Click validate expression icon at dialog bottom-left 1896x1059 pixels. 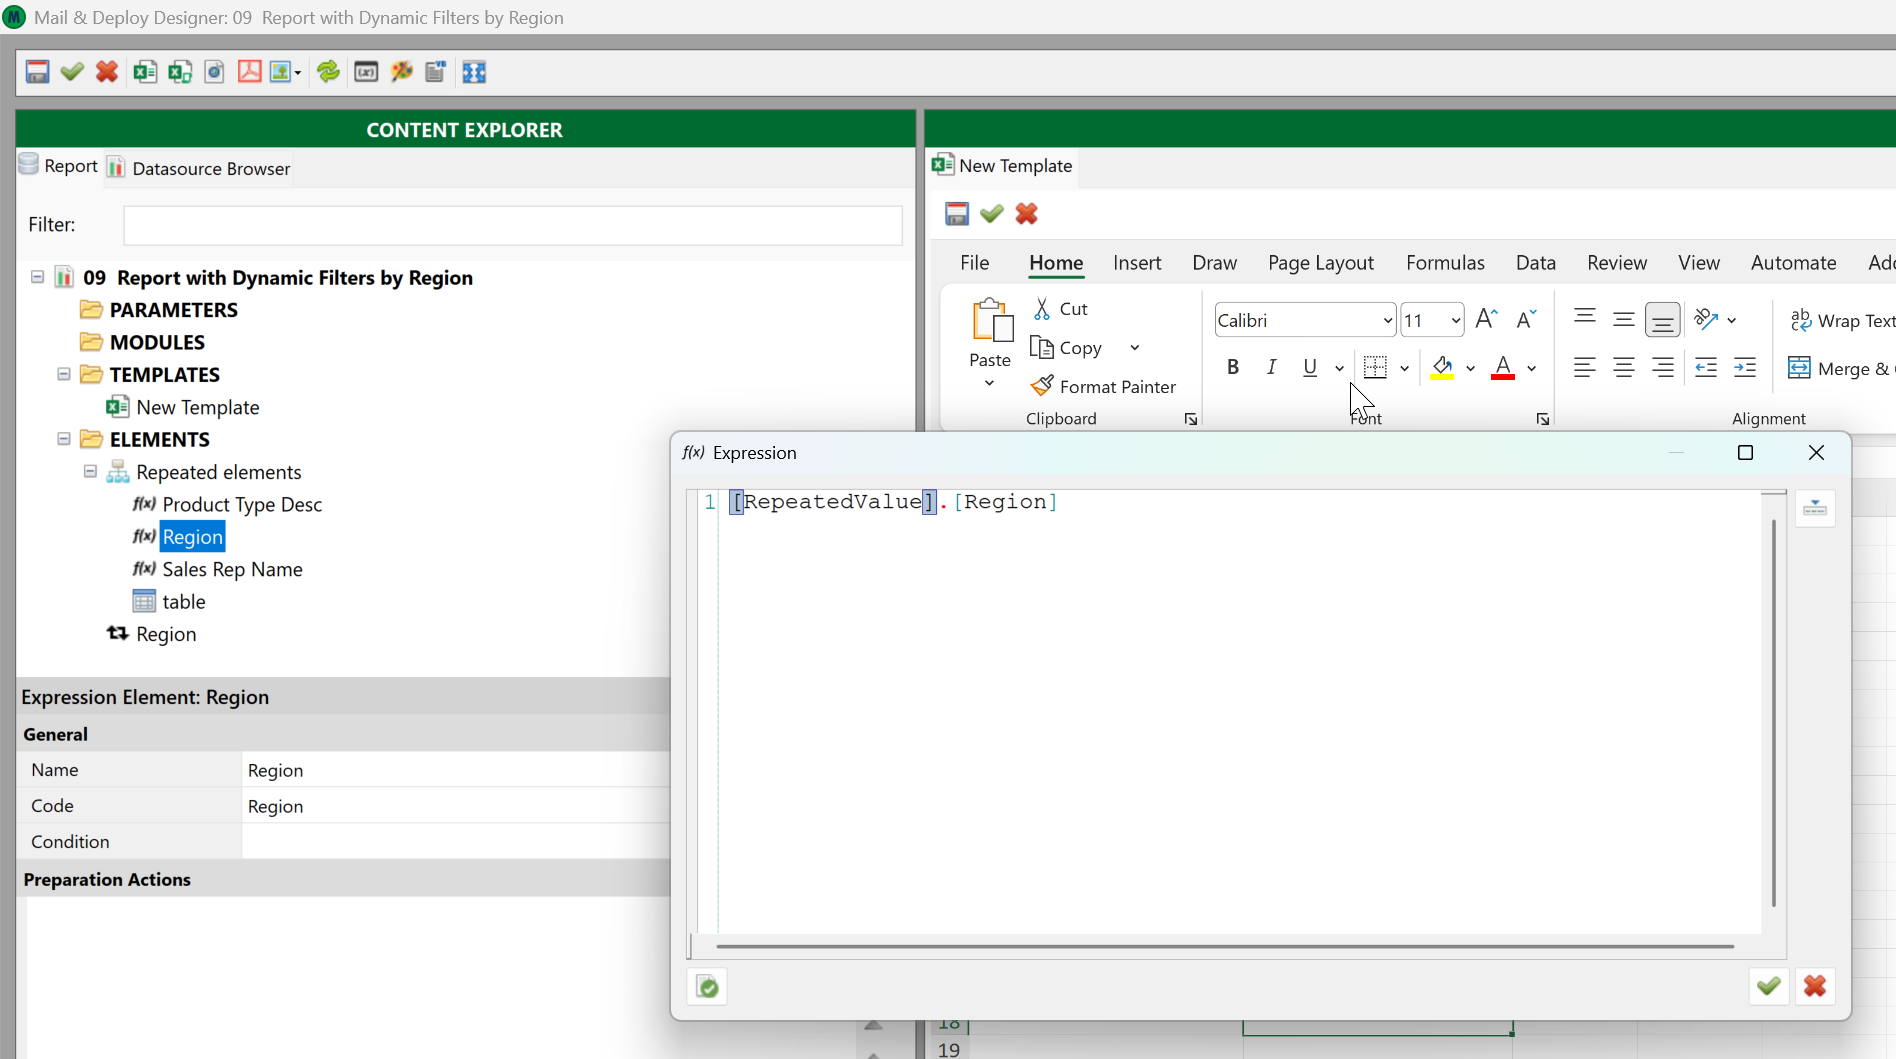pyautogui.click(x=707, y=987)
